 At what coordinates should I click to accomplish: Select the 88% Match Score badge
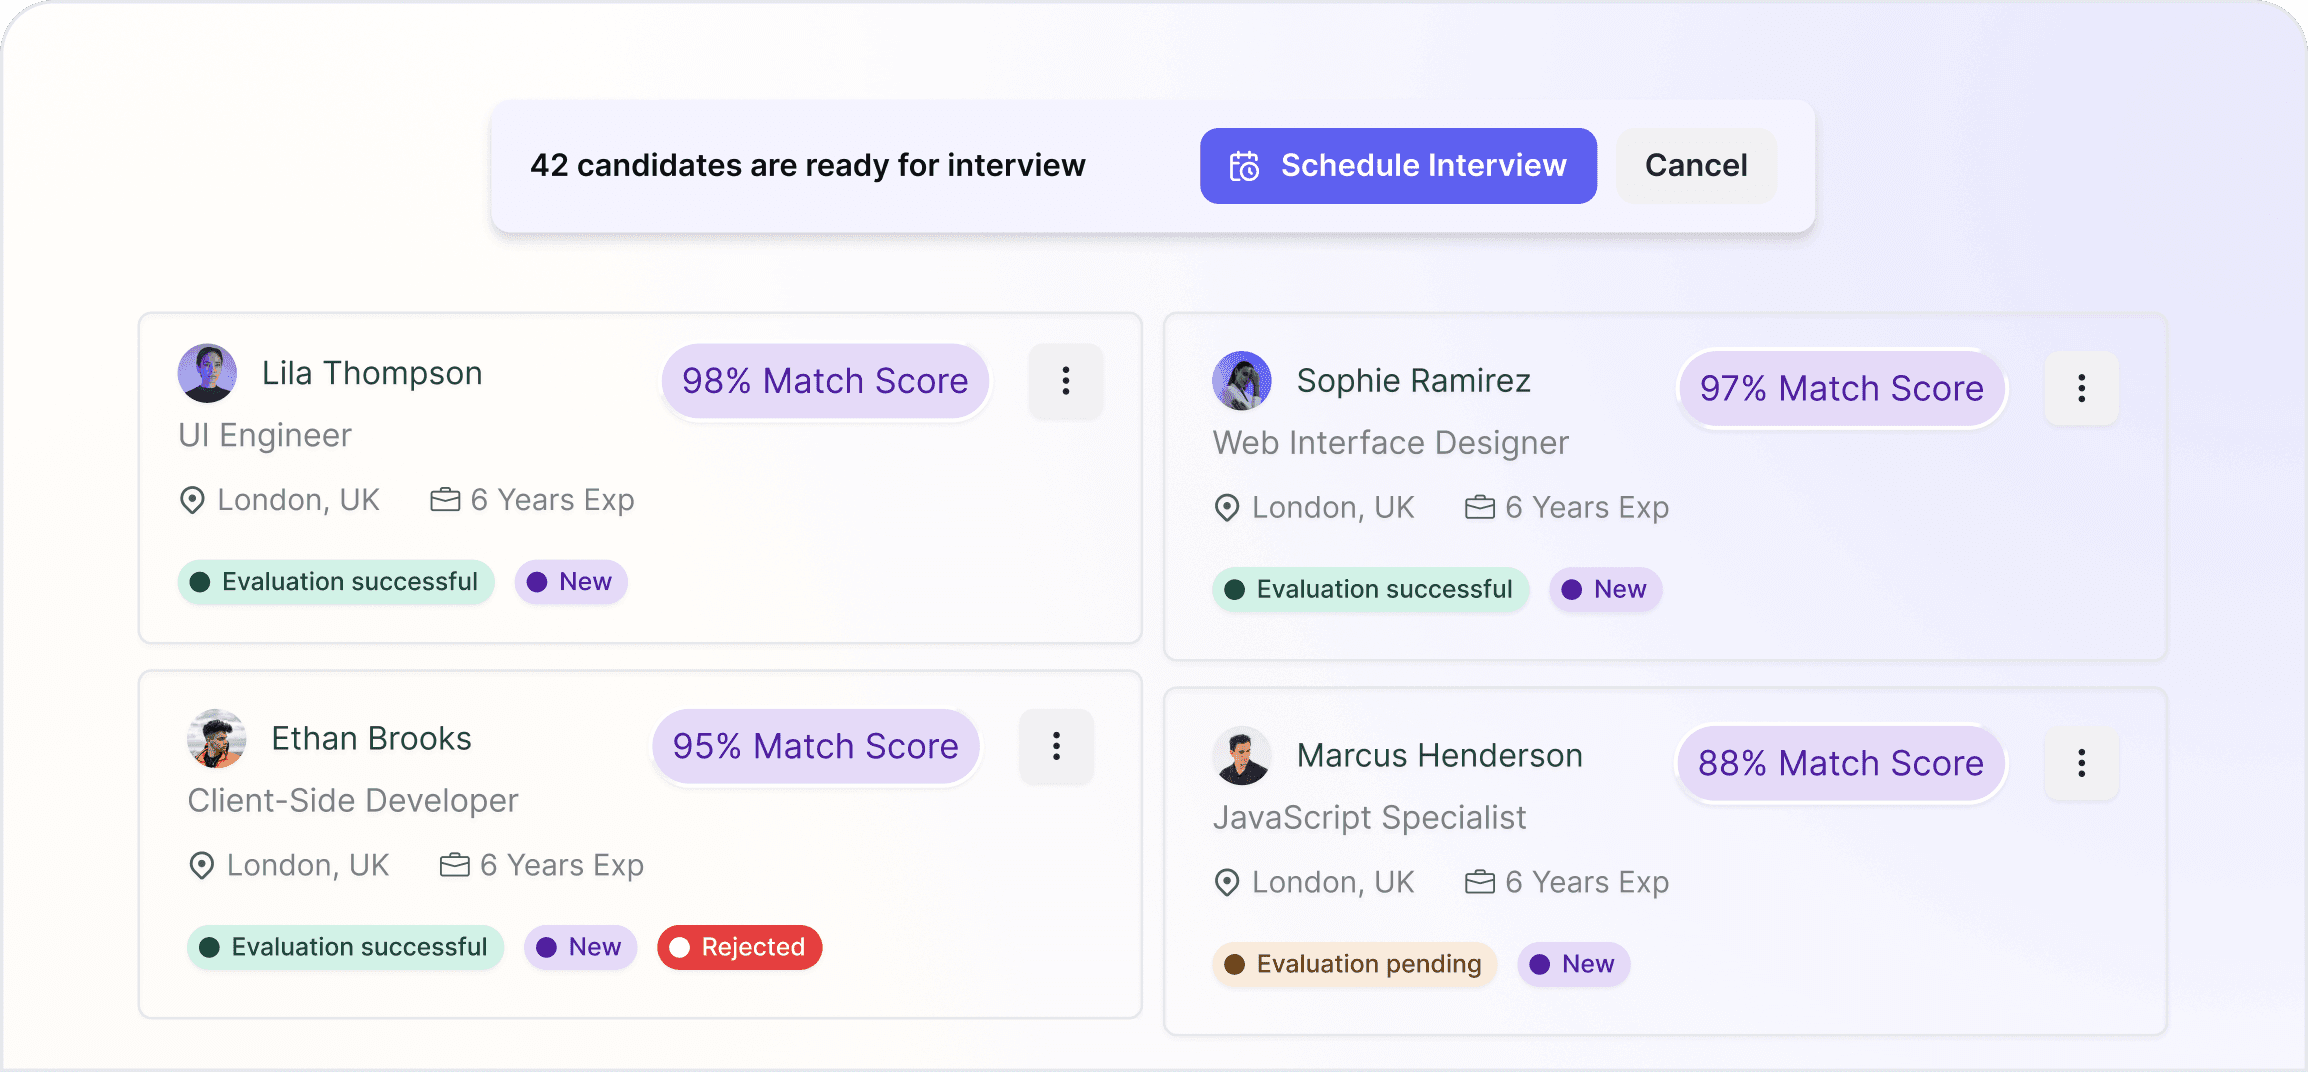[x=1841, y=763]
